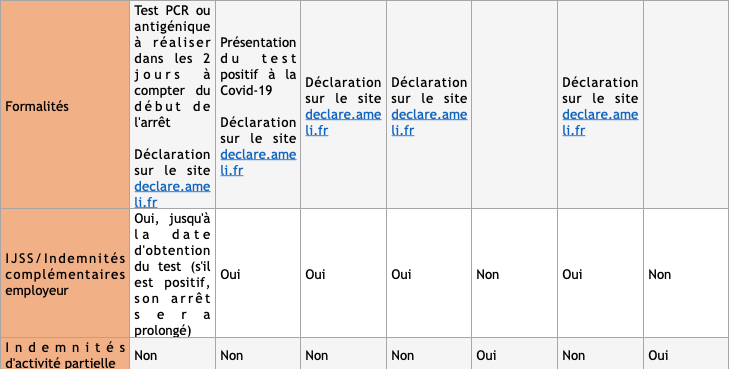Select first 'Oui' in activité partielle row
The width and height of the screenshot is (731, 369).
click(x=486, y=355)
